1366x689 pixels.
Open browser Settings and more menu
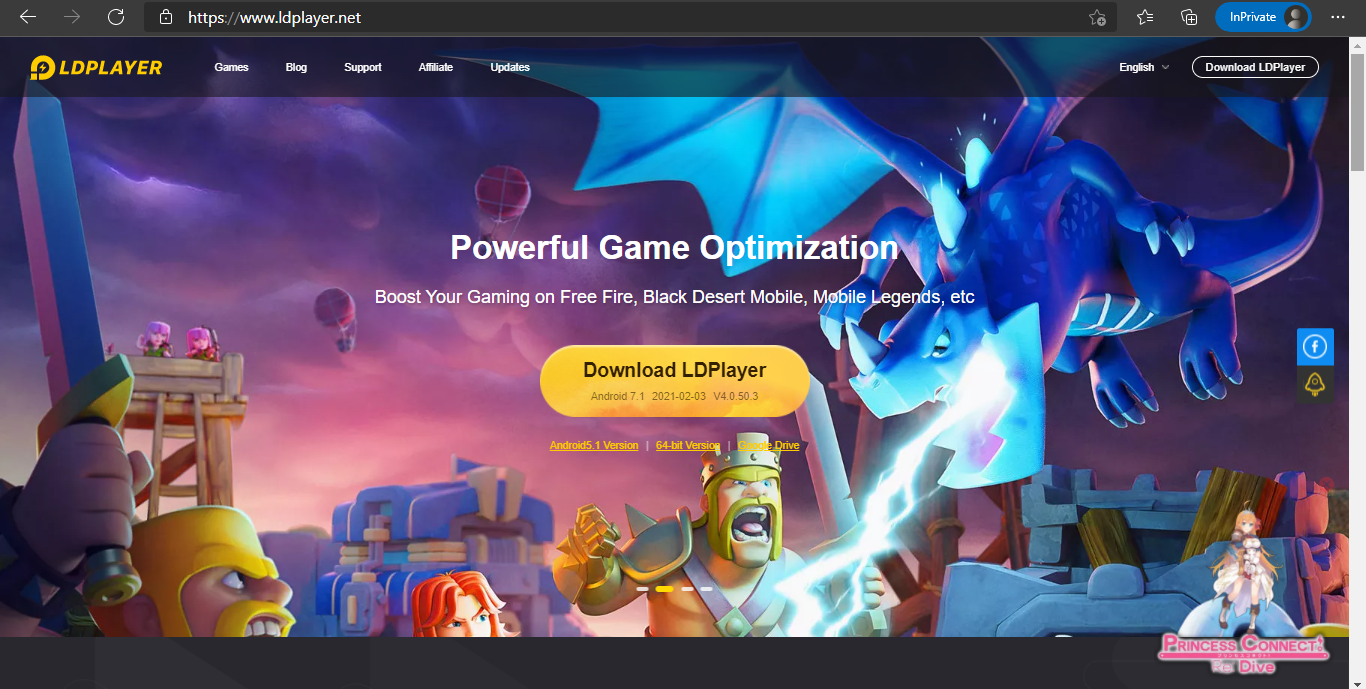tap(1338, 17)
